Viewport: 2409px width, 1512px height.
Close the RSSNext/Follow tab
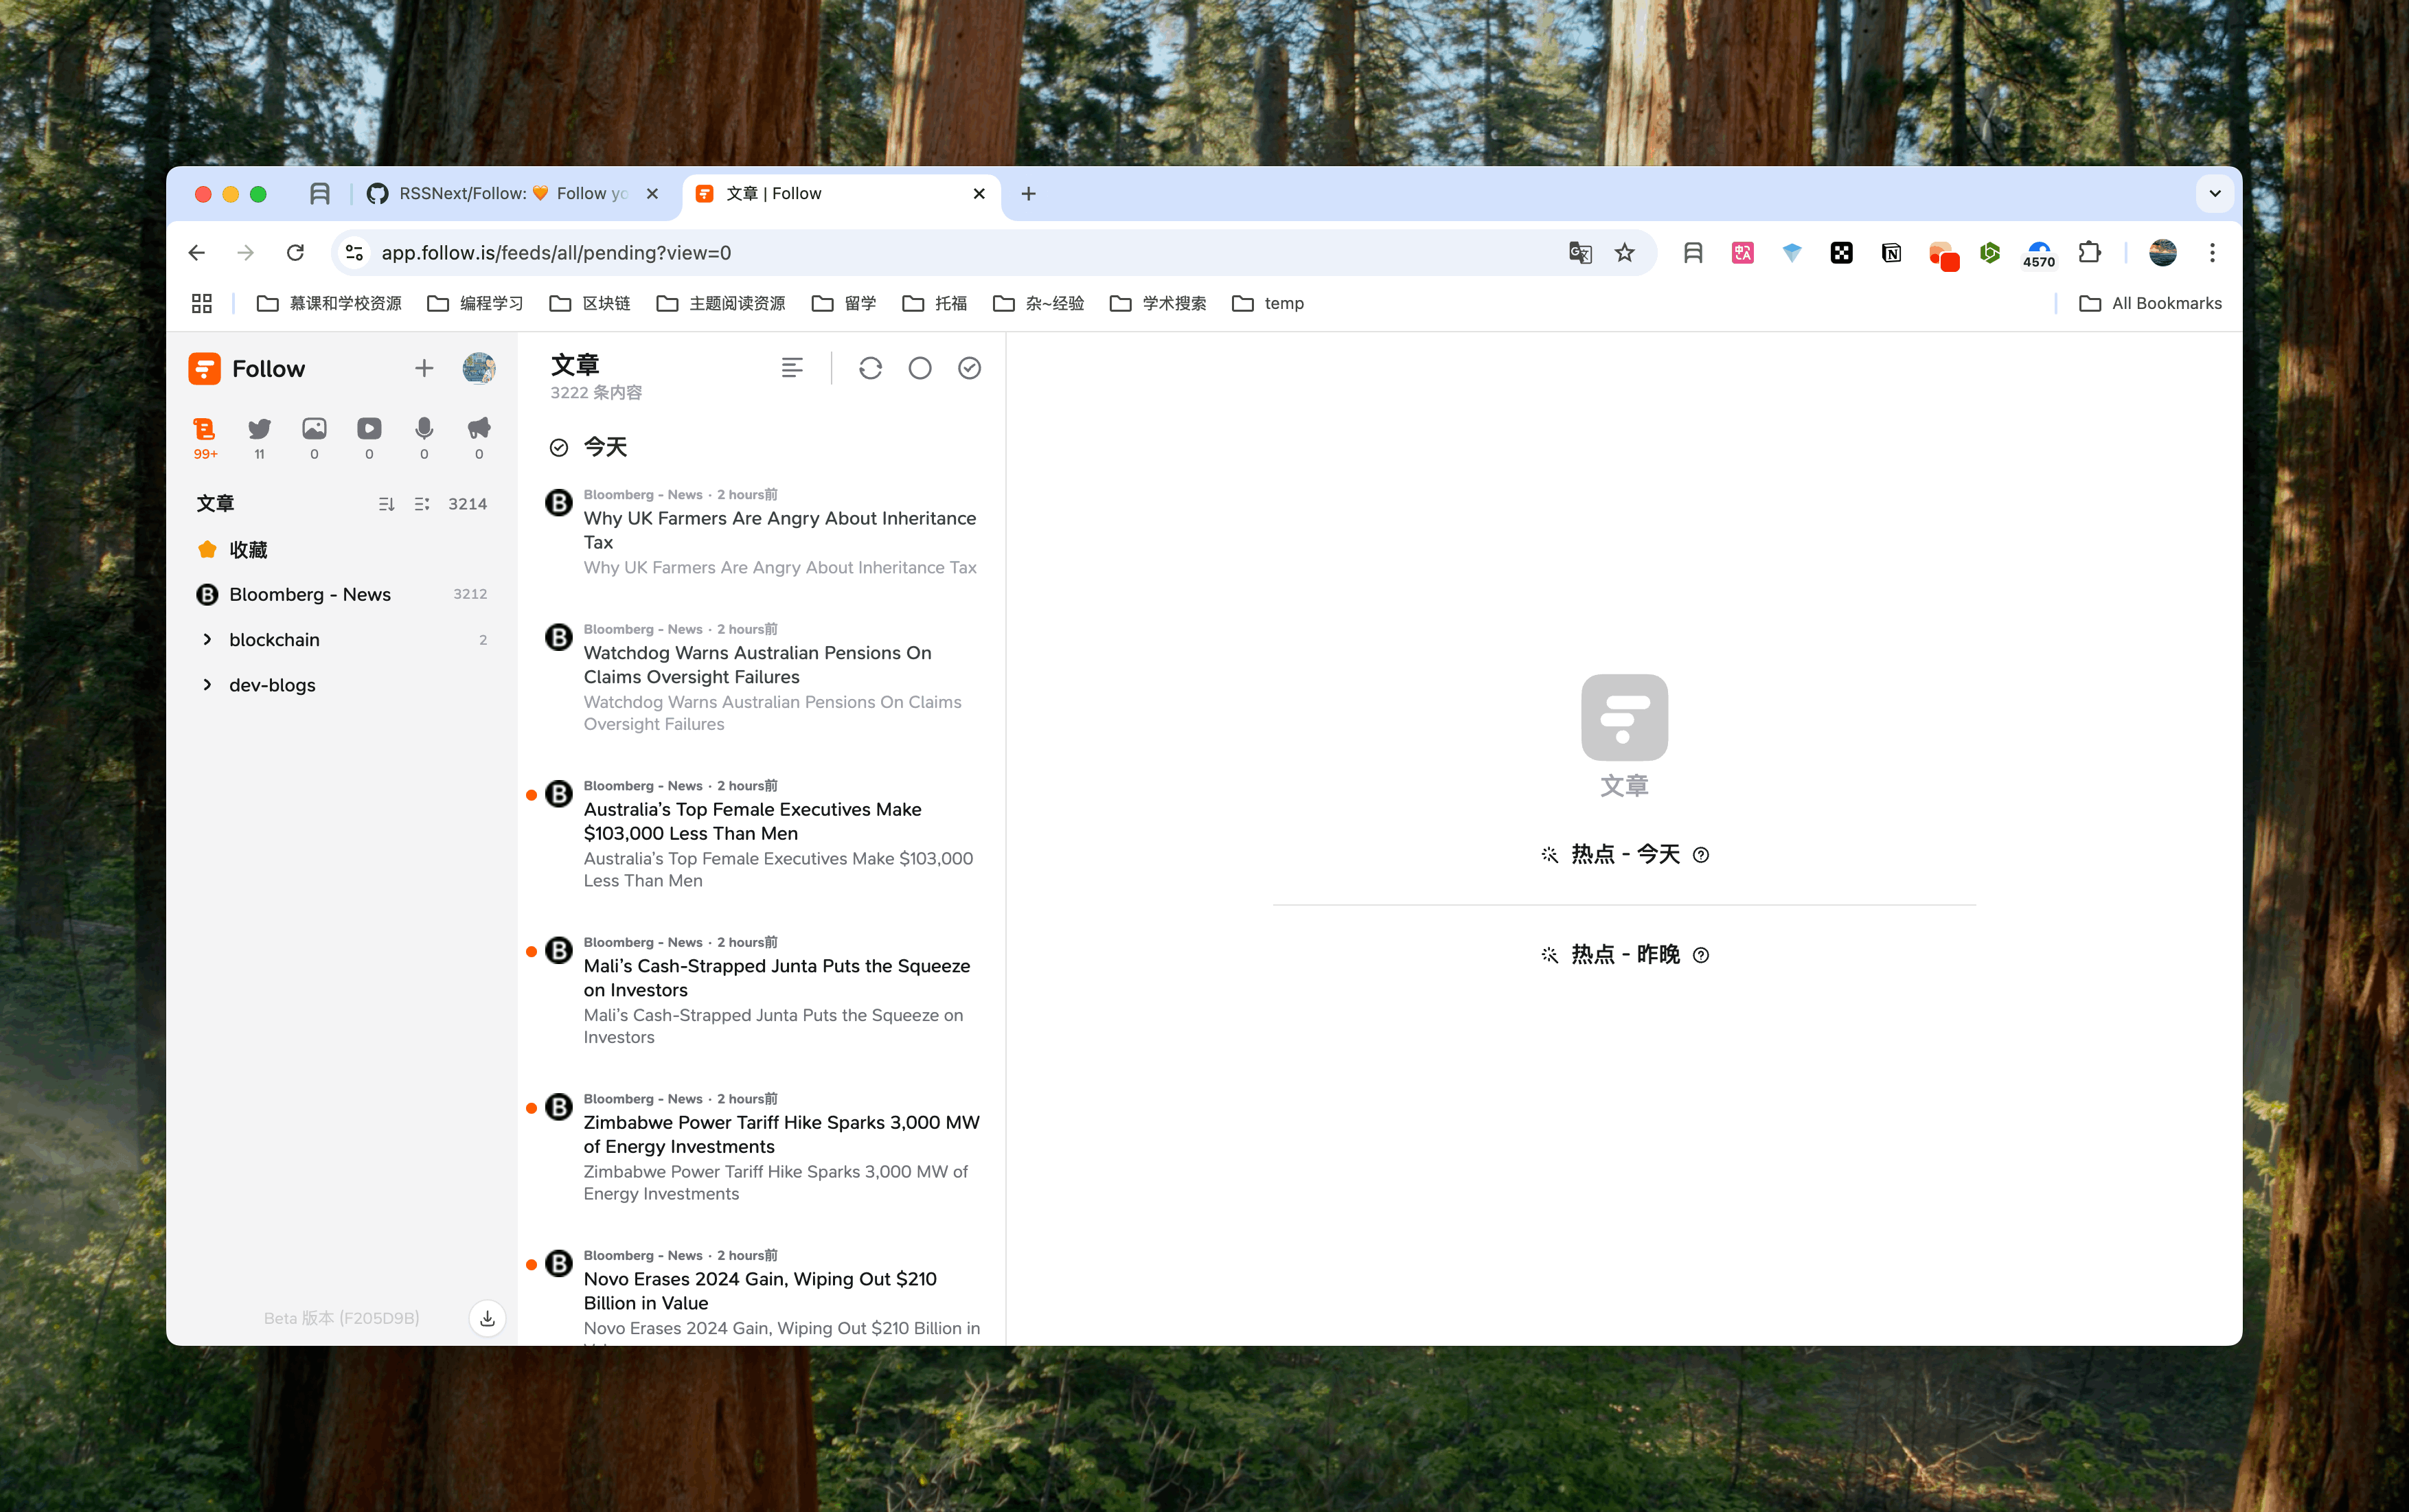pos(652,193)
